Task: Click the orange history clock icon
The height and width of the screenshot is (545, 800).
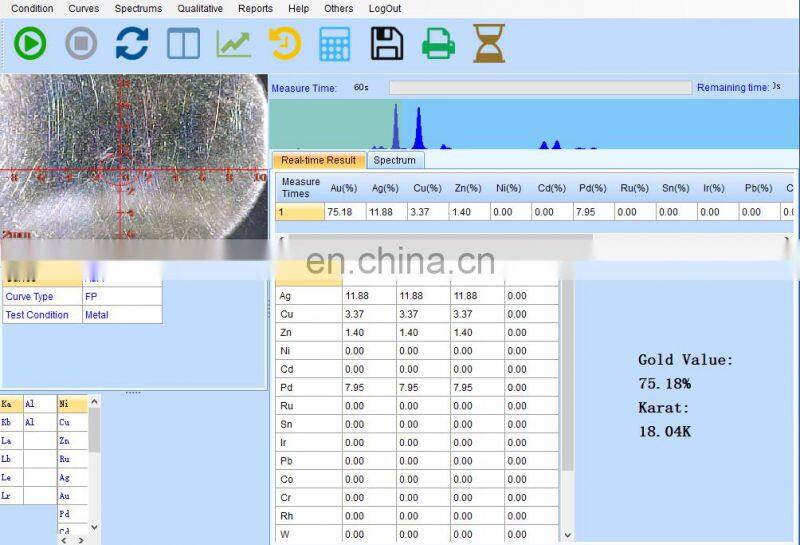Action: pyautogui.click(x=285, y=44)
